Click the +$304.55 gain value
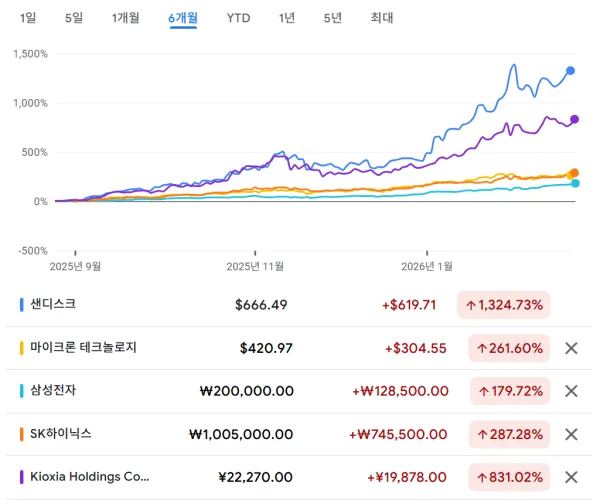Image resolution: width=600 pixels, height=500 pixels. coord(416,348)
